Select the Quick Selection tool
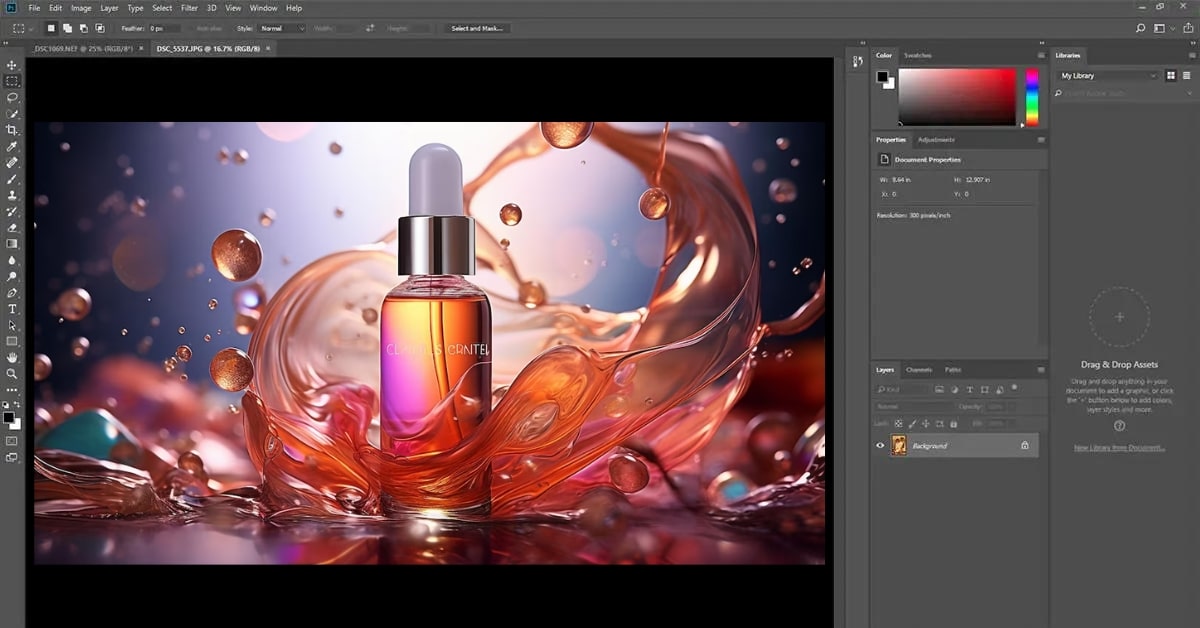 point(12,114)
